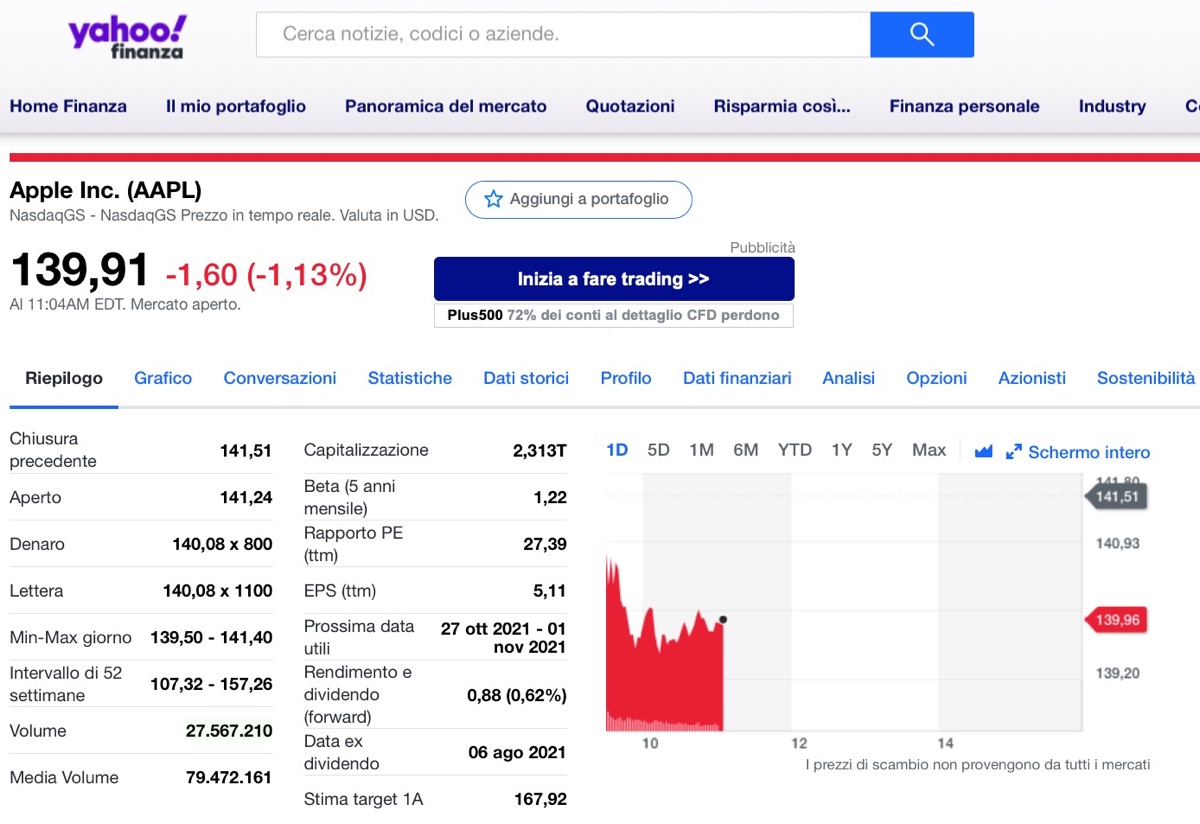Select the Max chart range
This screenshot has height=824, width=1200.
click(929, 450)
